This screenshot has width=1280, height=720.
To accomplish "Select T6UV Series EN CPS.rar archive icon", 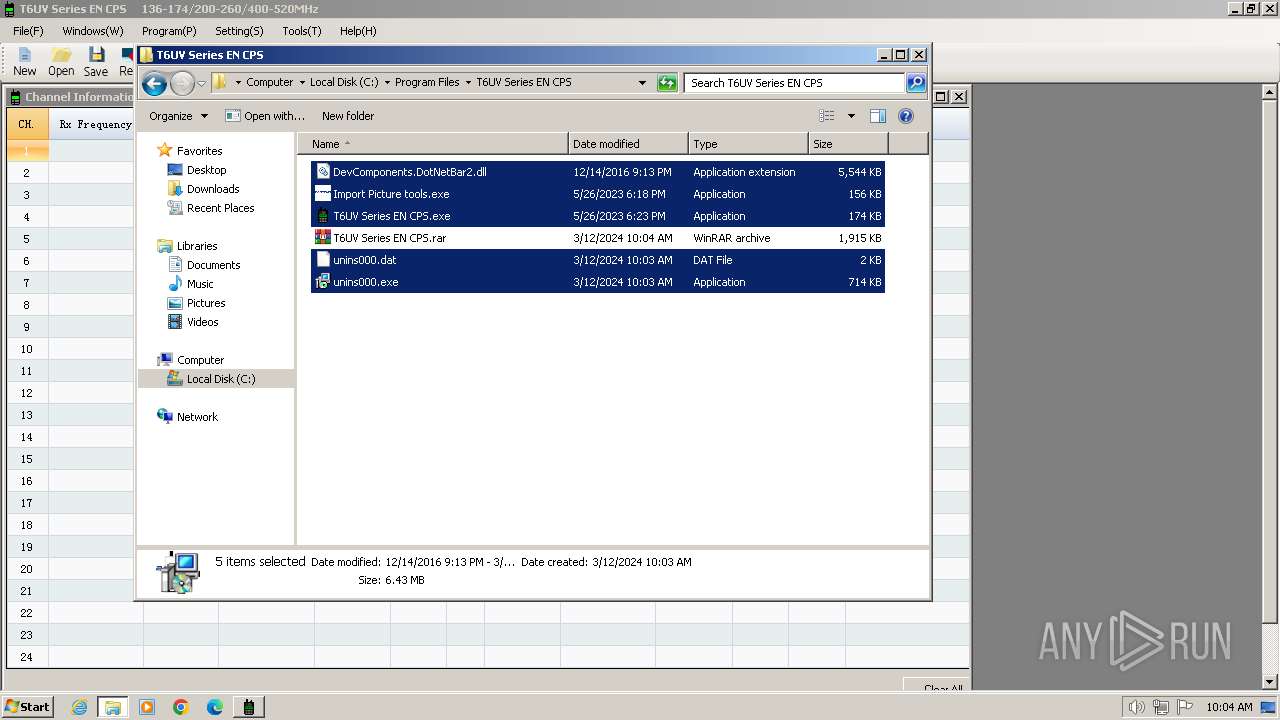I will [x=323, y=238].
